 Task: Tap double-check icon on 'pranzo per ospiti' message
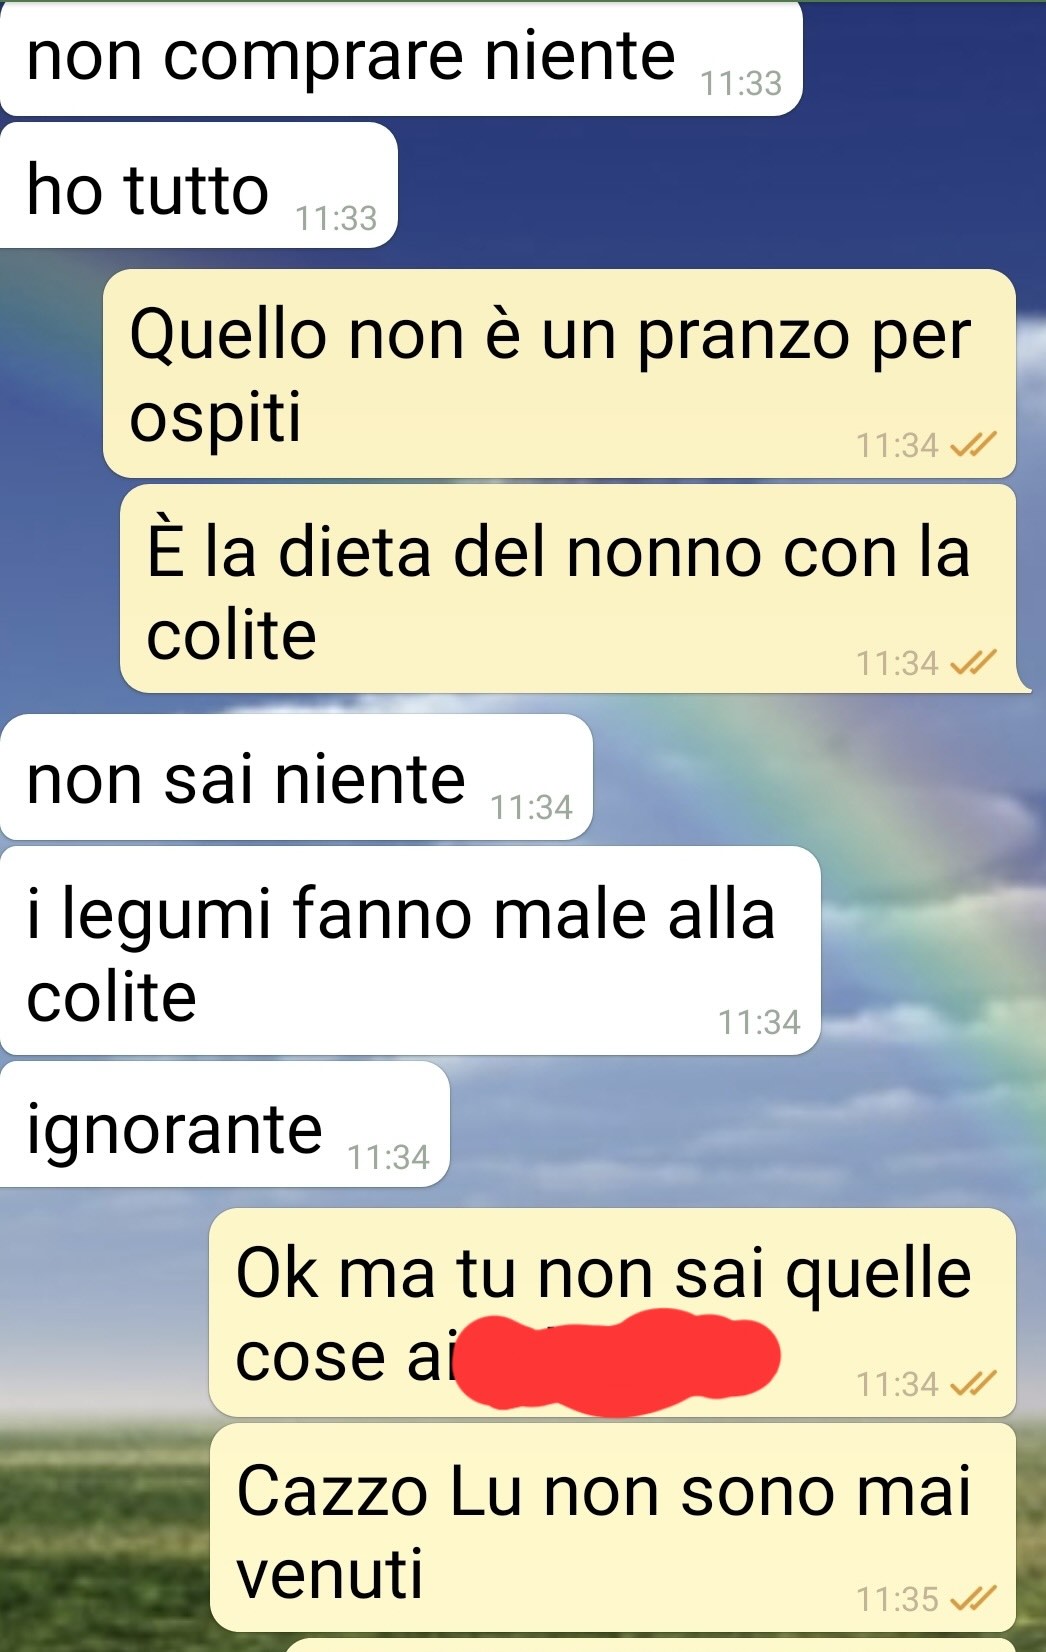(x=973, y=444)
